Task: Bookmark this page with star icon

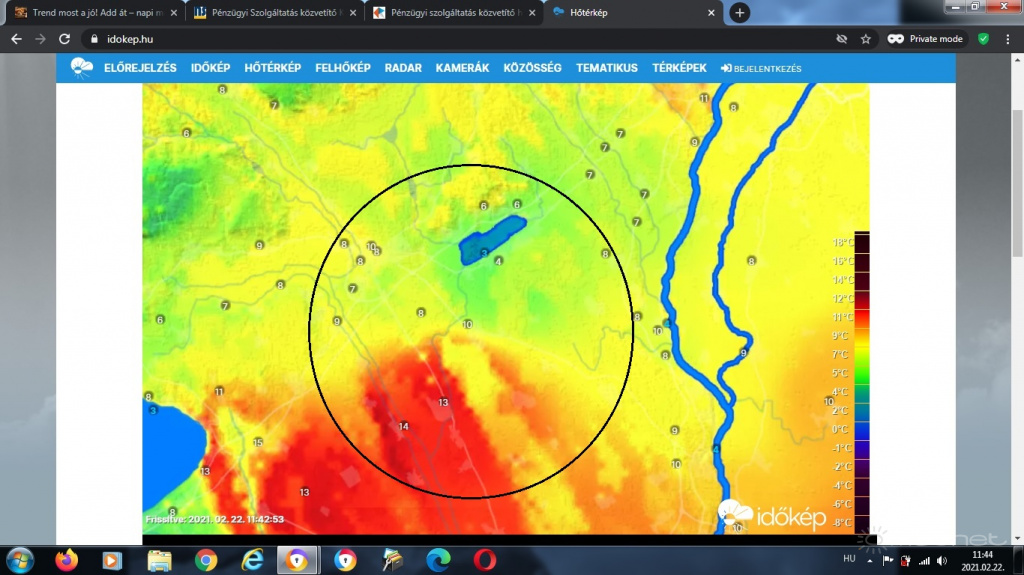Action: (865, 39)
